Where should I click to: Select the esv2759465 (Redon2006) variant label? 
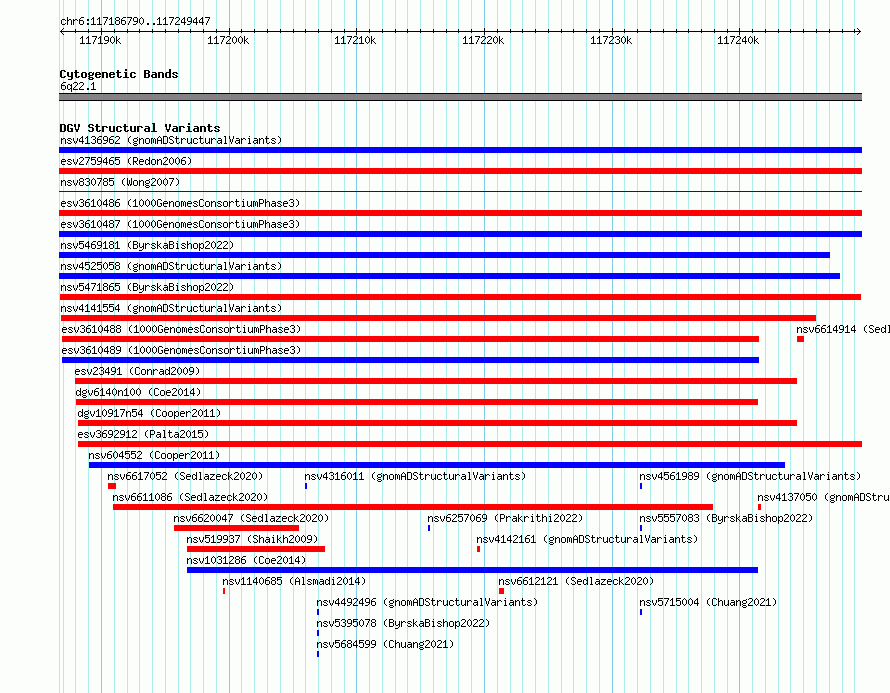click(126, 161)
